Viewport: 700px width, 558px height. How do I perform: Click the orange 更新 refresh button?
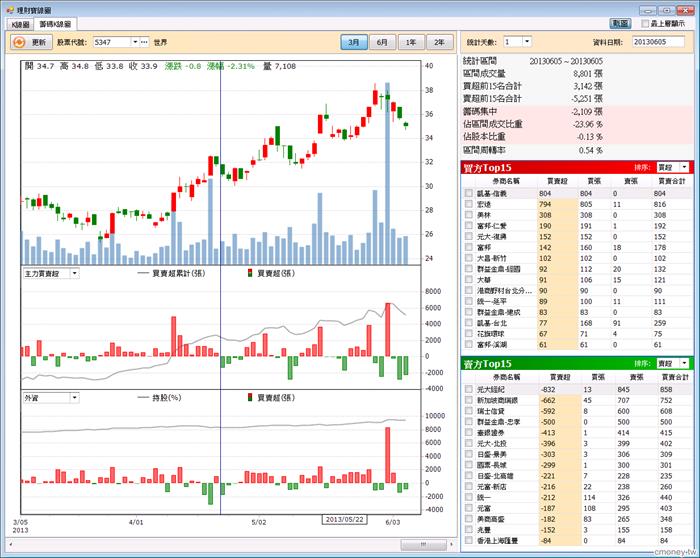click(31, 42)
